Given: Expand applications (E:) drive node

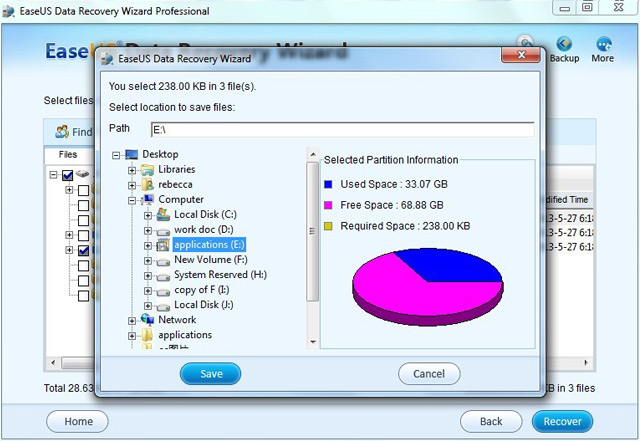Looking at the screenshot, I should coord(148,245).
